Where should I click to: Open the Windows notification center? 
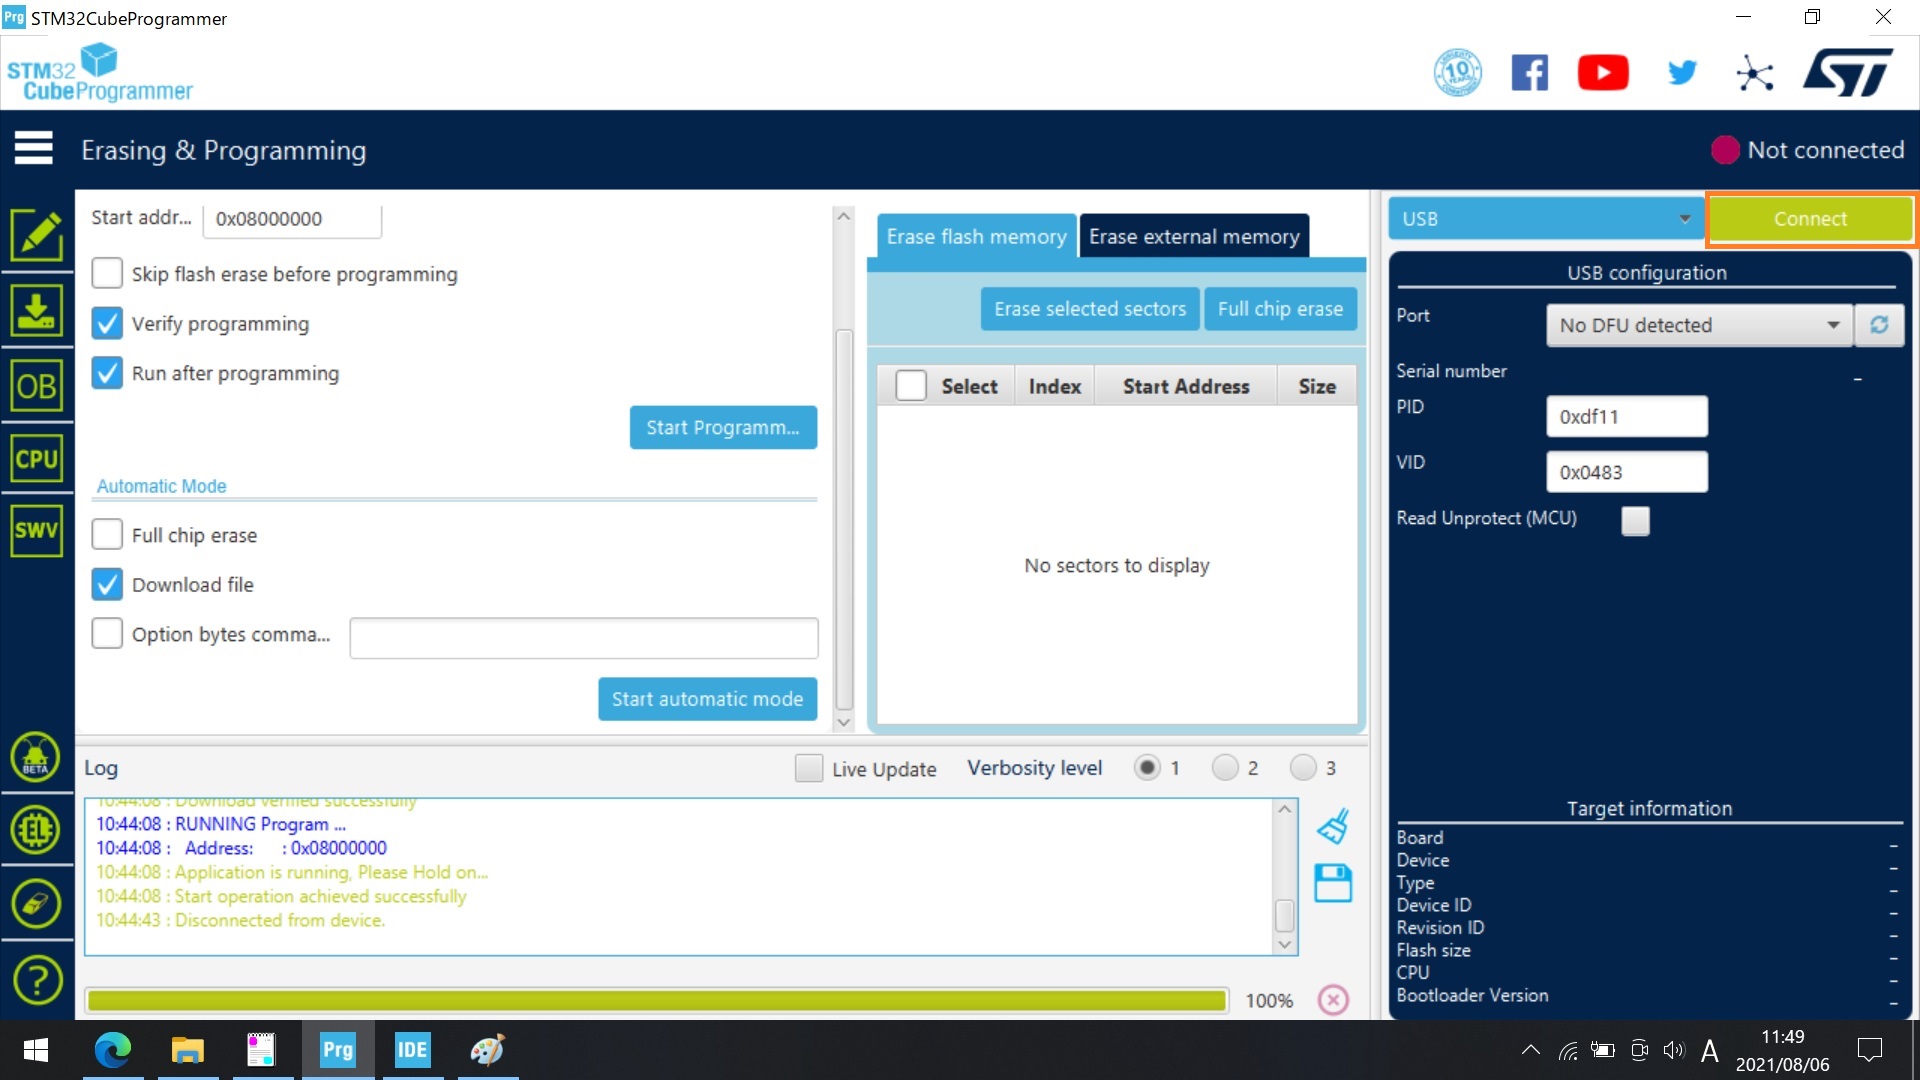coord(1869,1050)
